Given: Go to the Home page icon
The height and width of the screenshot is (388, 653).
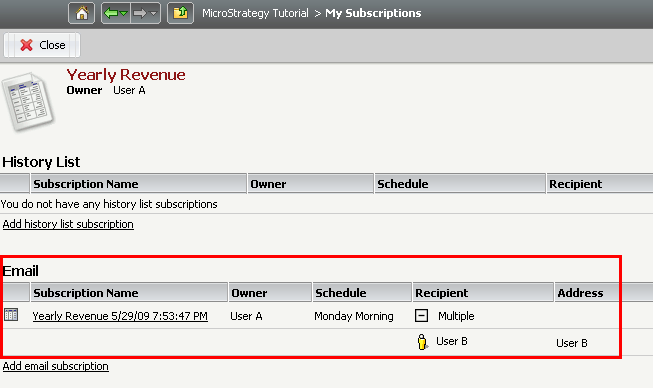Looking at the screenshot, I should coord(82,13).
